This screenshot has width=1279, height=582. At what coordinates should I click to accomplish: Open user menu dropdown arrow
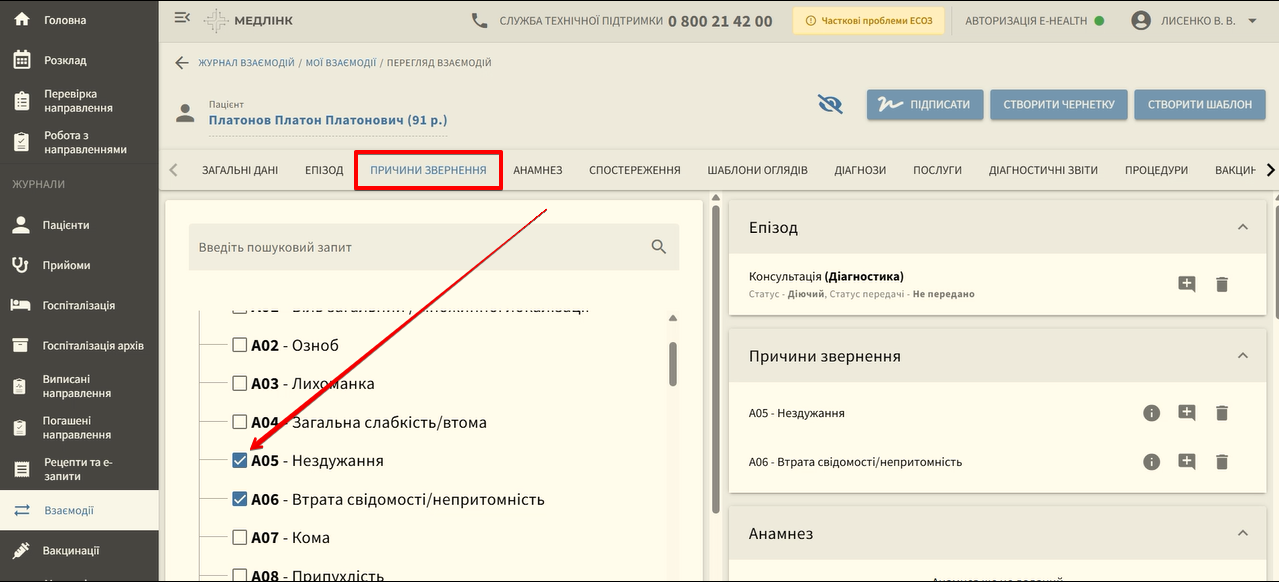point(1252,20)
